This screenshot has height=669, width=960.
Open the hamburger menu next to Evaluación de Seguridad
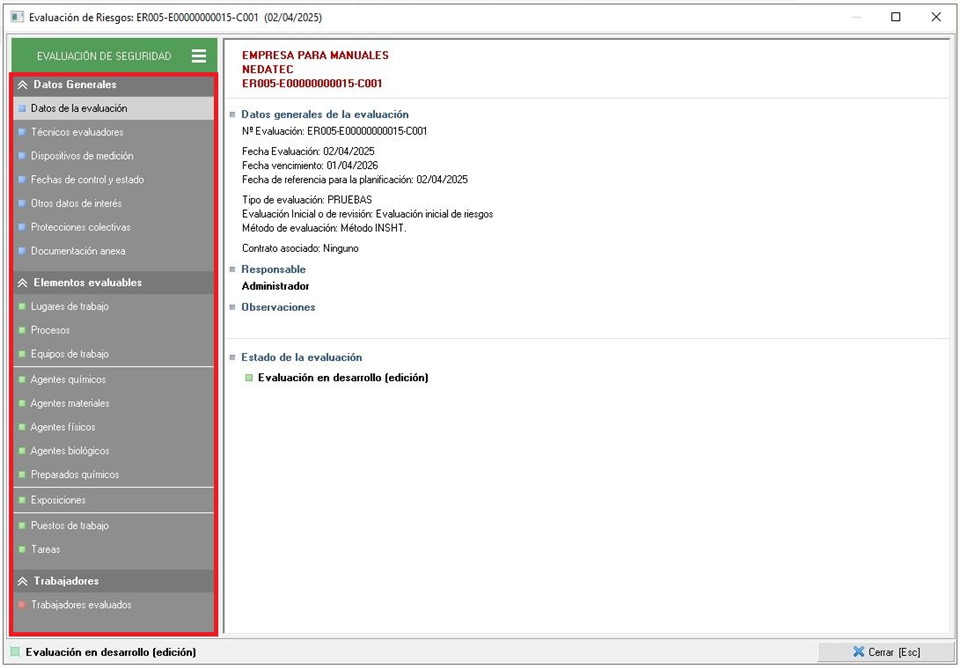pos(199,56)
